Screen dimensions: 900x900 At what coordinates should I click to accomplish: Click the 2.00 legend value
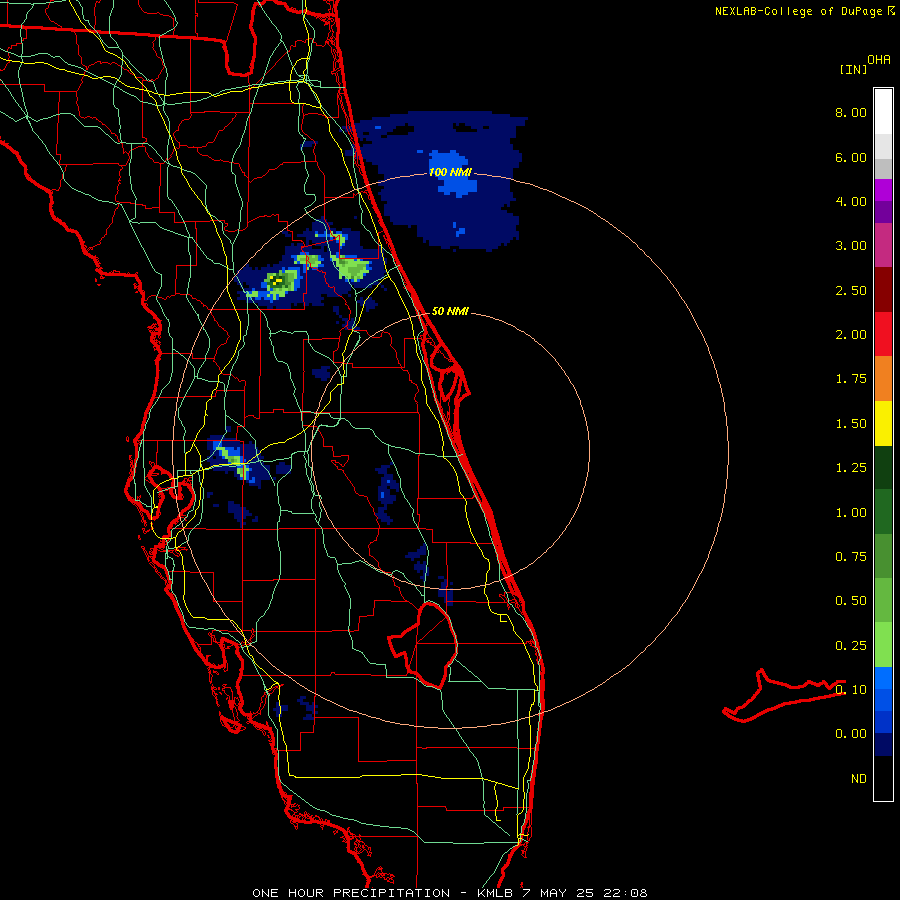click(851, 335)
